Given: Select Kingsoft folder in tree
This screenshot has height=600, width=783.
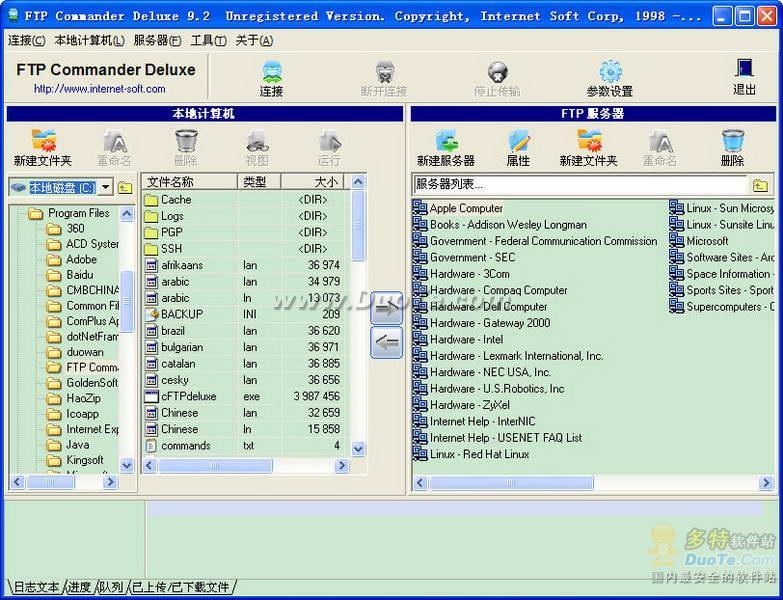Looking at the screenshot, I should 75,460.
